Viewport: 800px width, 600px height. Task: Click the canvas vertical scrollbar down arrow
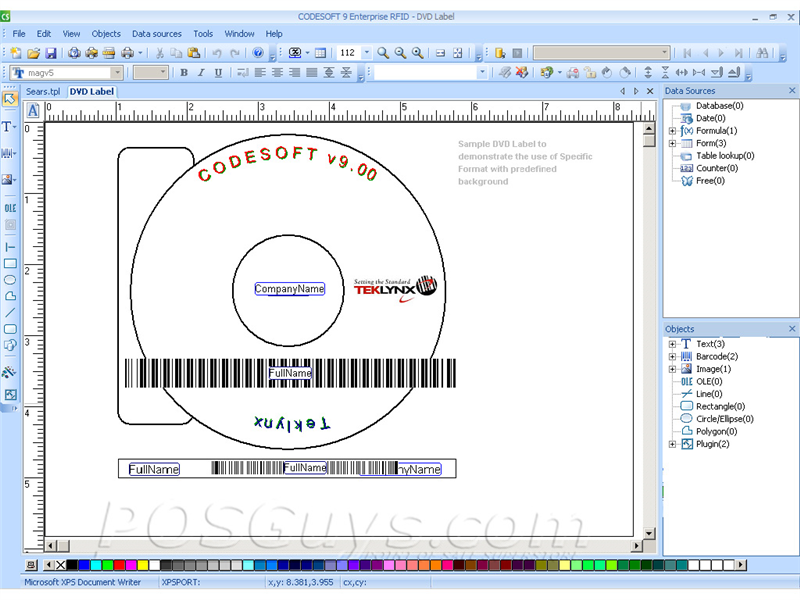(648, 534)
